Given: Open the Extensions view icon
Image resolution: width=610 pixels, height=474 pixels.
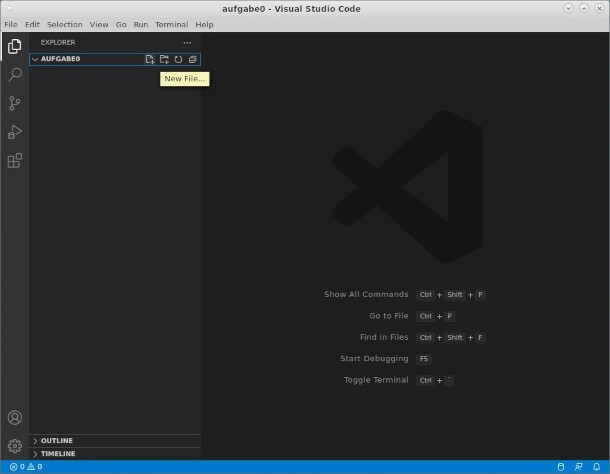Looking at the screenshot, I should (x=14, y=160).
